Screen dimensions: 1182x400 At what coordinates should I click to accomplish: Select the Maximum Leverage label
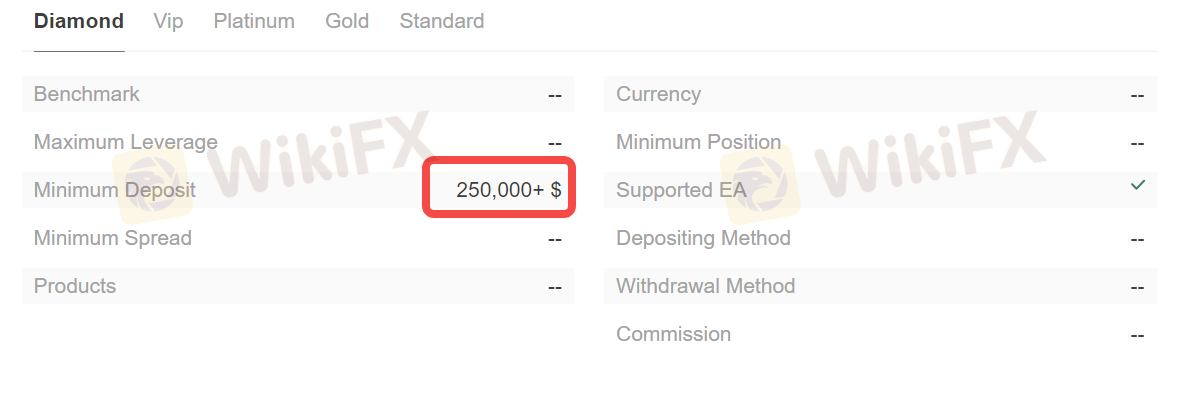pyautogui.click(x=126, y=142)
